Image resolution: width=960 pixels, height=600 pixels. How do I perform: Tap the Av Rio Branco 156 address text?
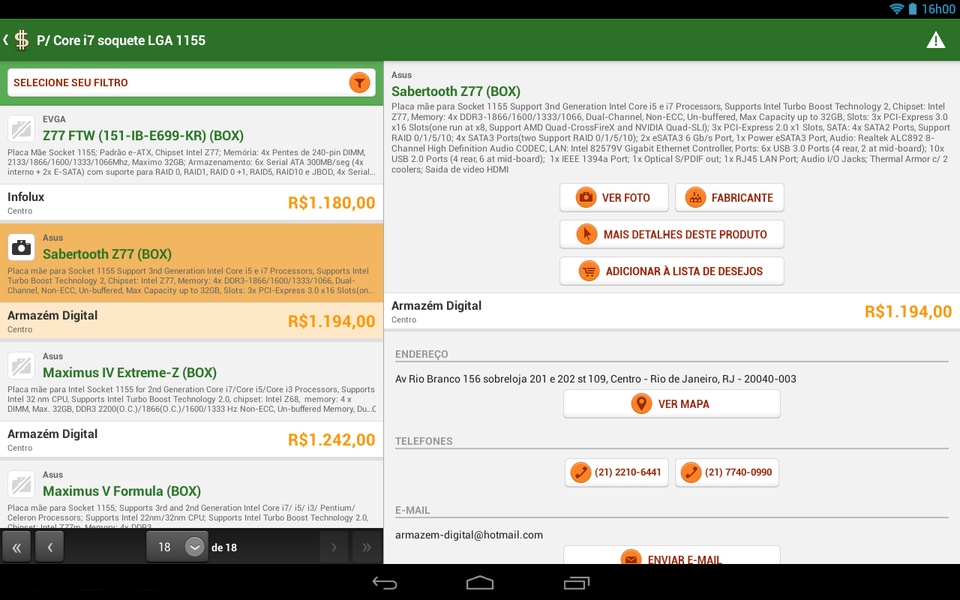pyautogui.click(x=596, y=379)
